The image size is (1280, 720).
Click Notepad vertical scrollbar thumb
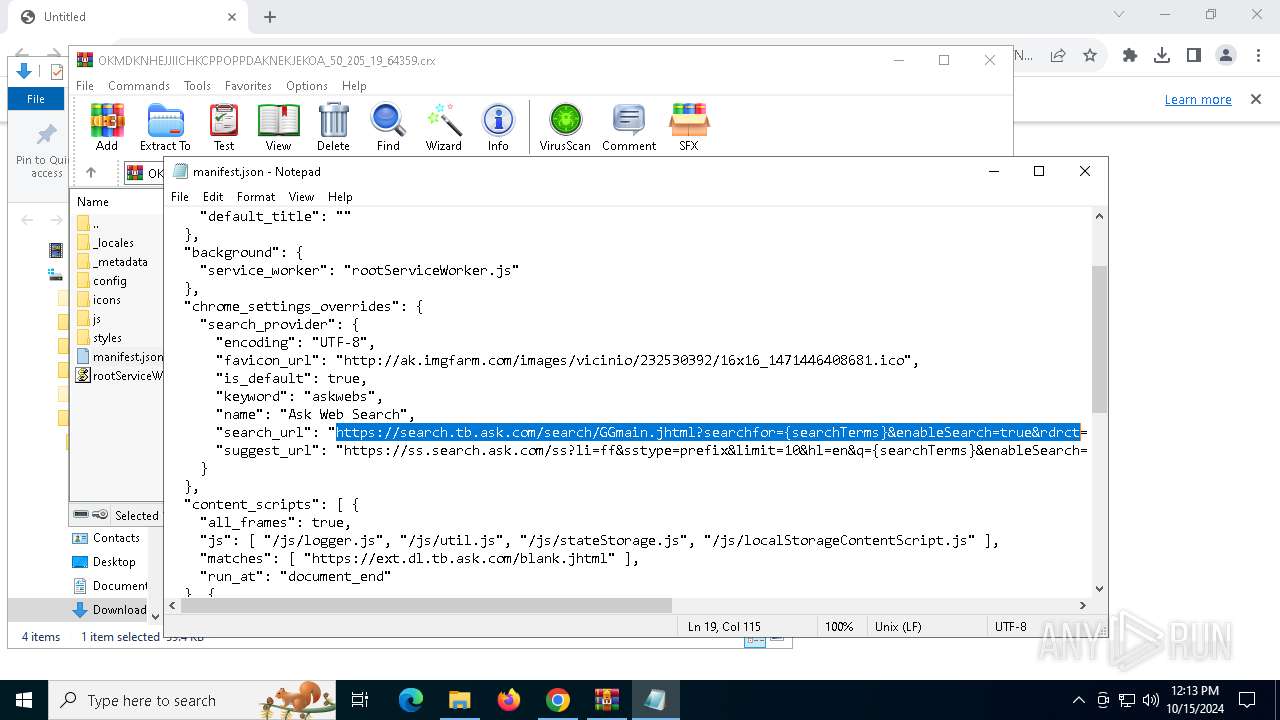pos(1099,339)
